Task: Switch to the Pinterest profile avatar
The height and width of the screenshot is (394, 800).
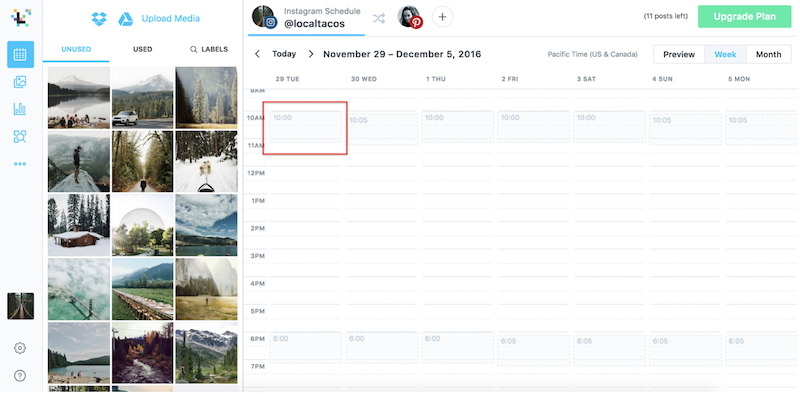Action: pos(410,17)
